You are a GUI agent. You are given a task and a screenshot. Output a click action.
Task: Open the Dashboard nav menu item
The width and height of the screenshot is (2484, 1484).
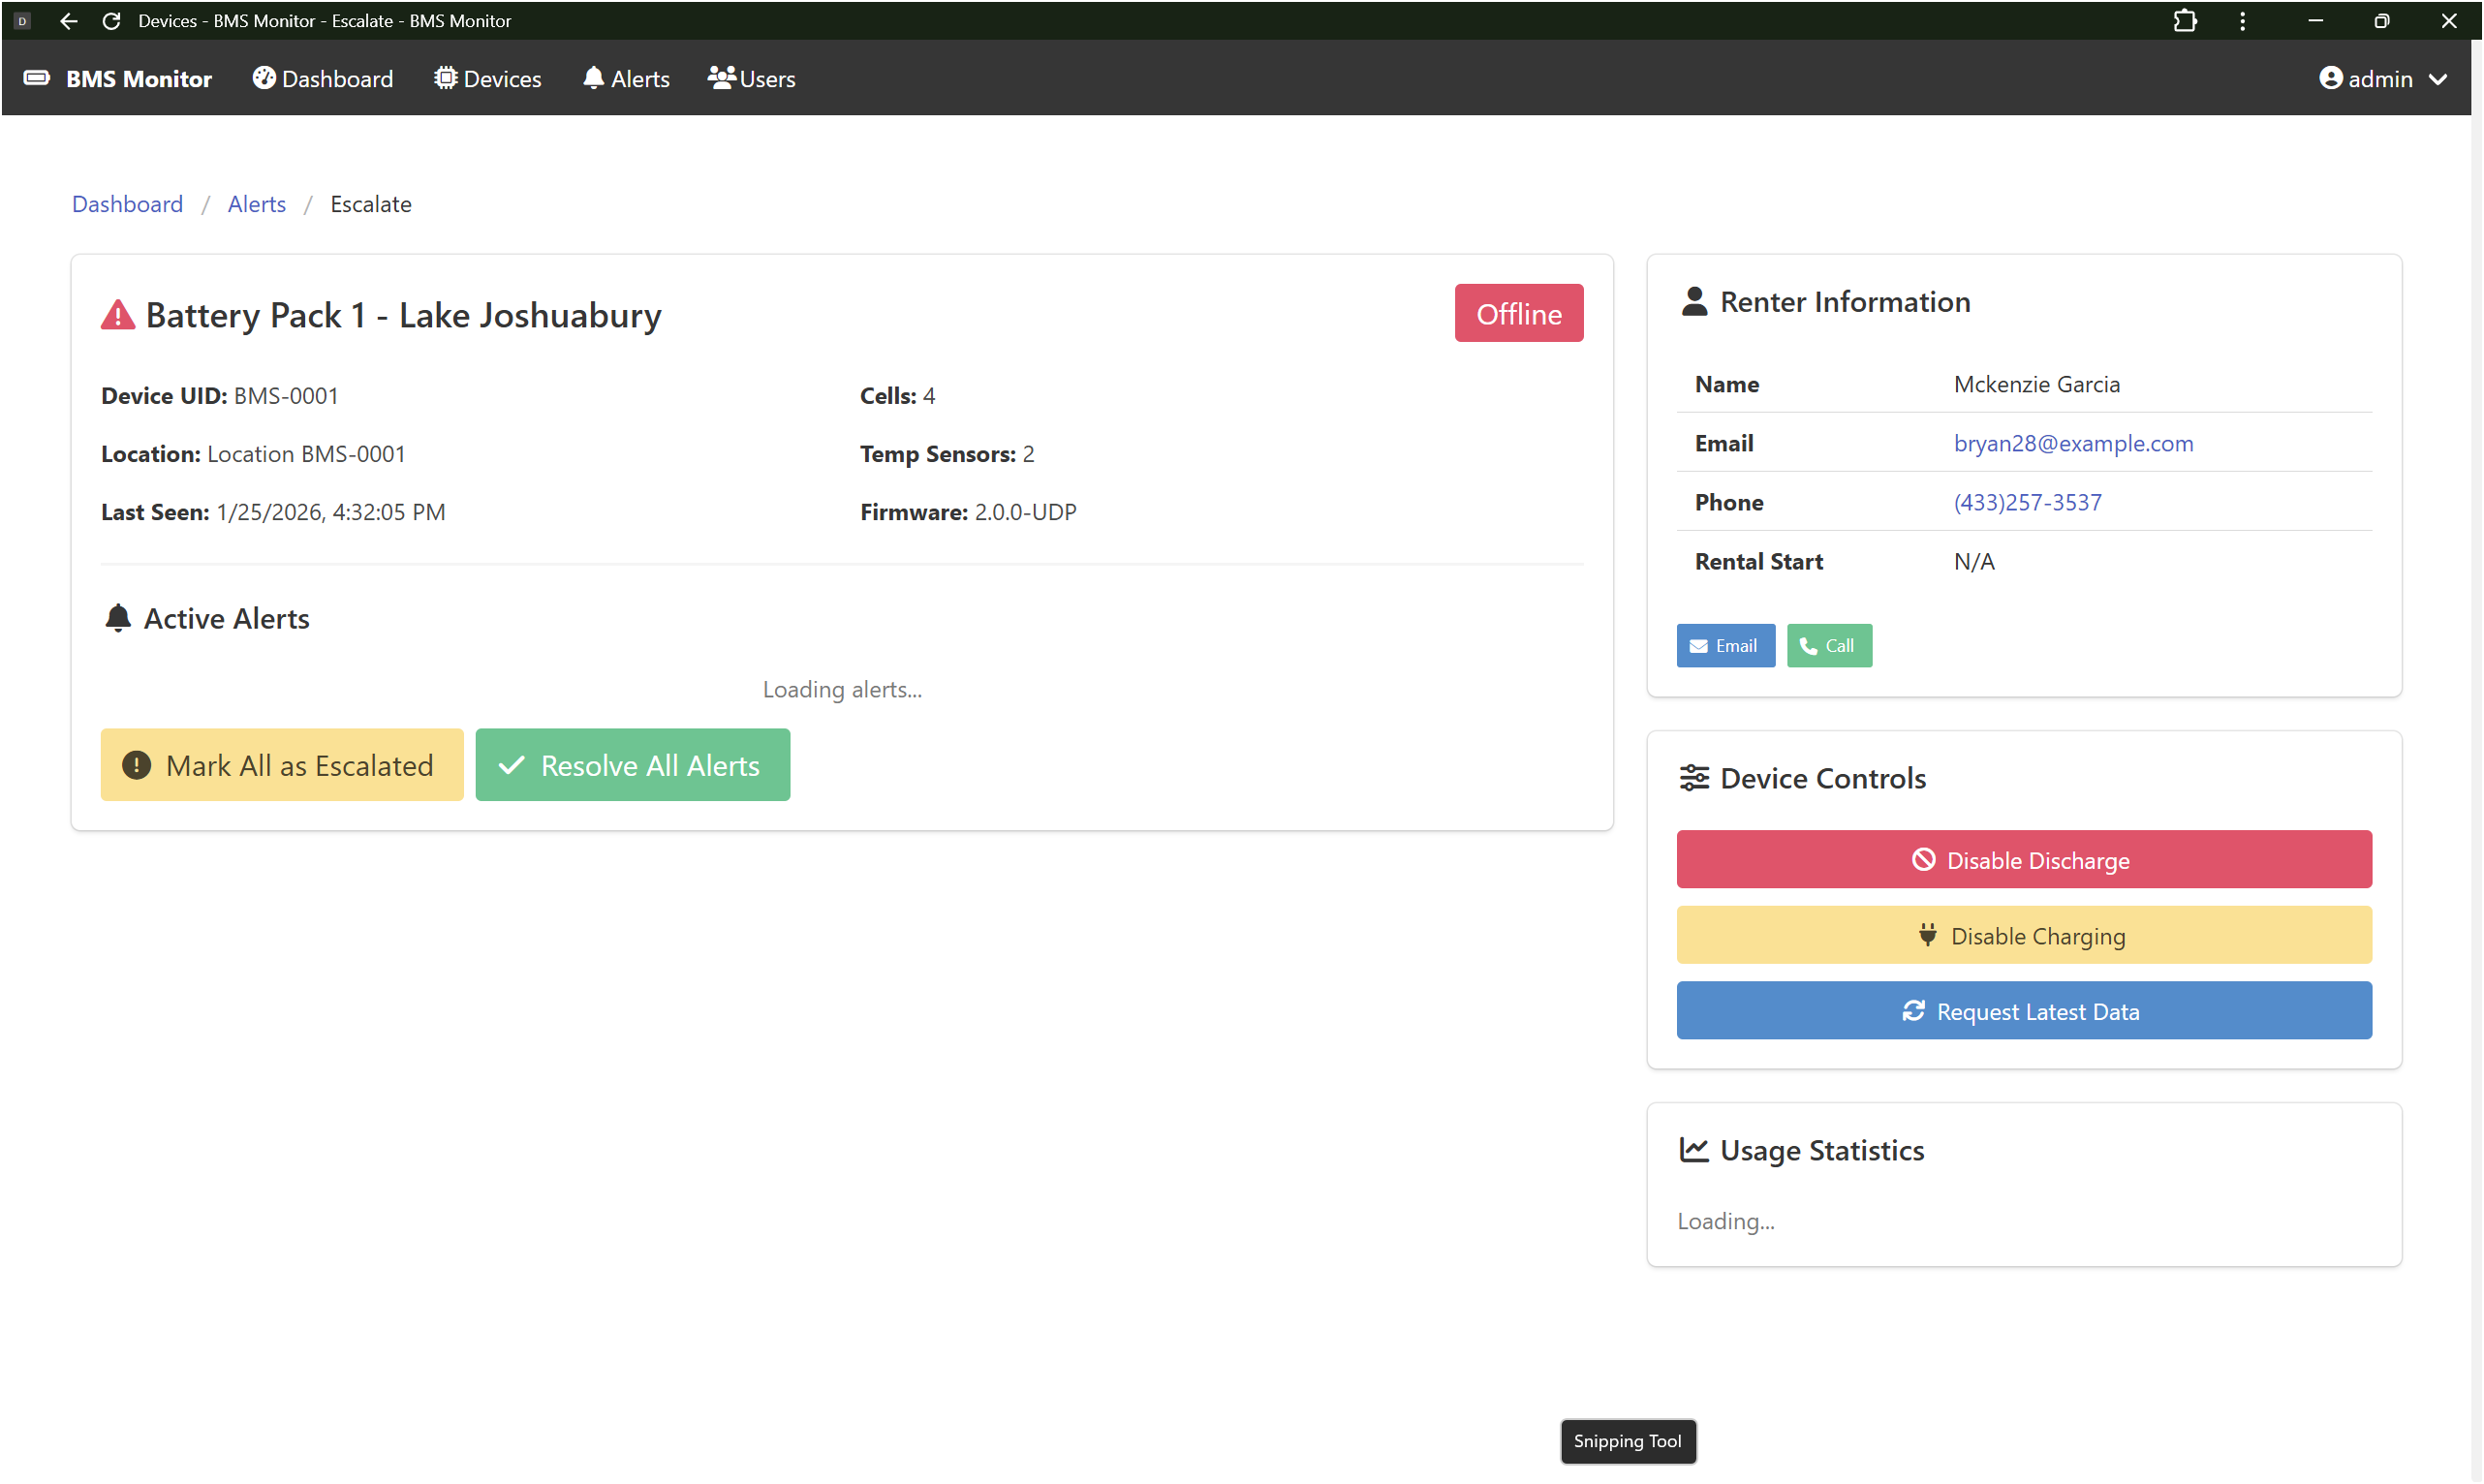click(323, 79)
